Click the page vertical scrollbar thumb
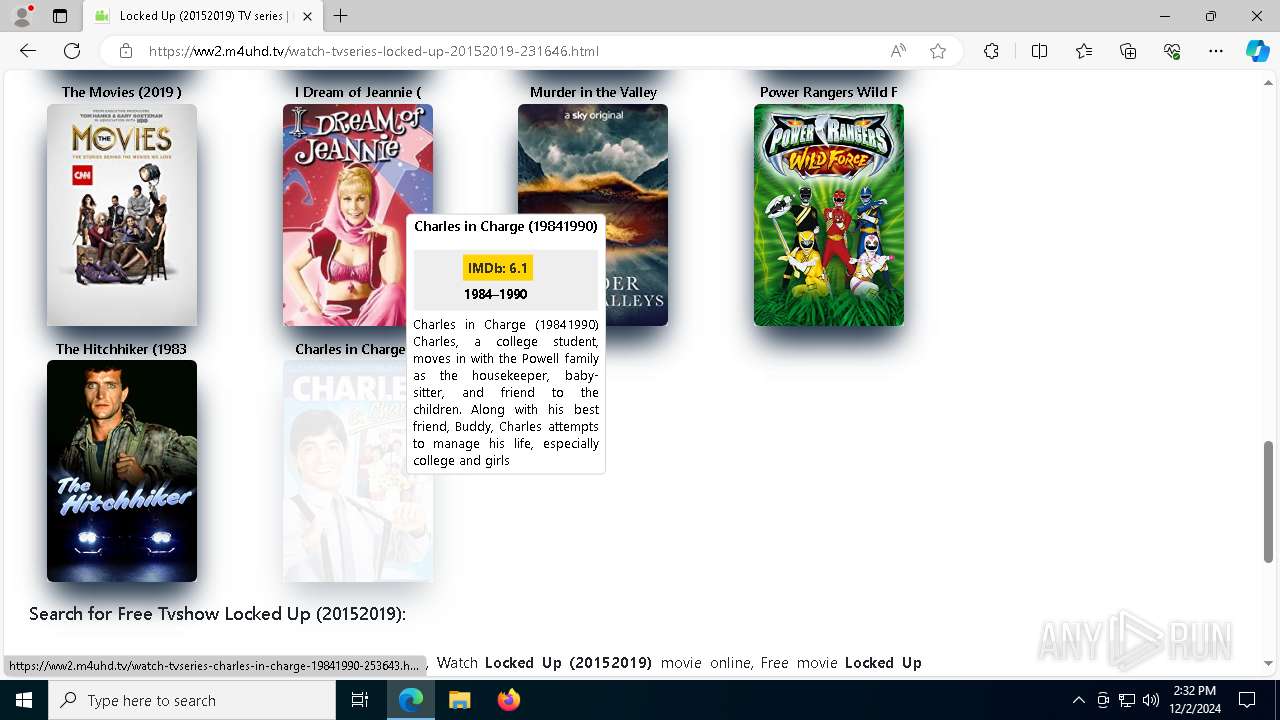This screenshot has height=720, width=1280. [x=1268, y=501]
